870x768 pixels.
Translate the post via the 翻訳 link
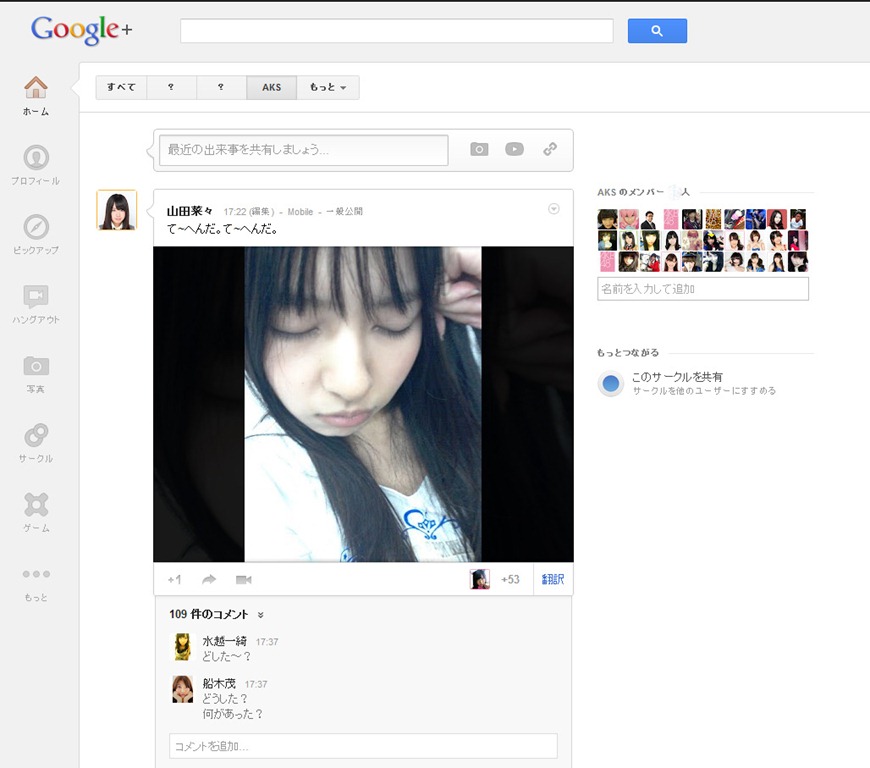(553, 579)
